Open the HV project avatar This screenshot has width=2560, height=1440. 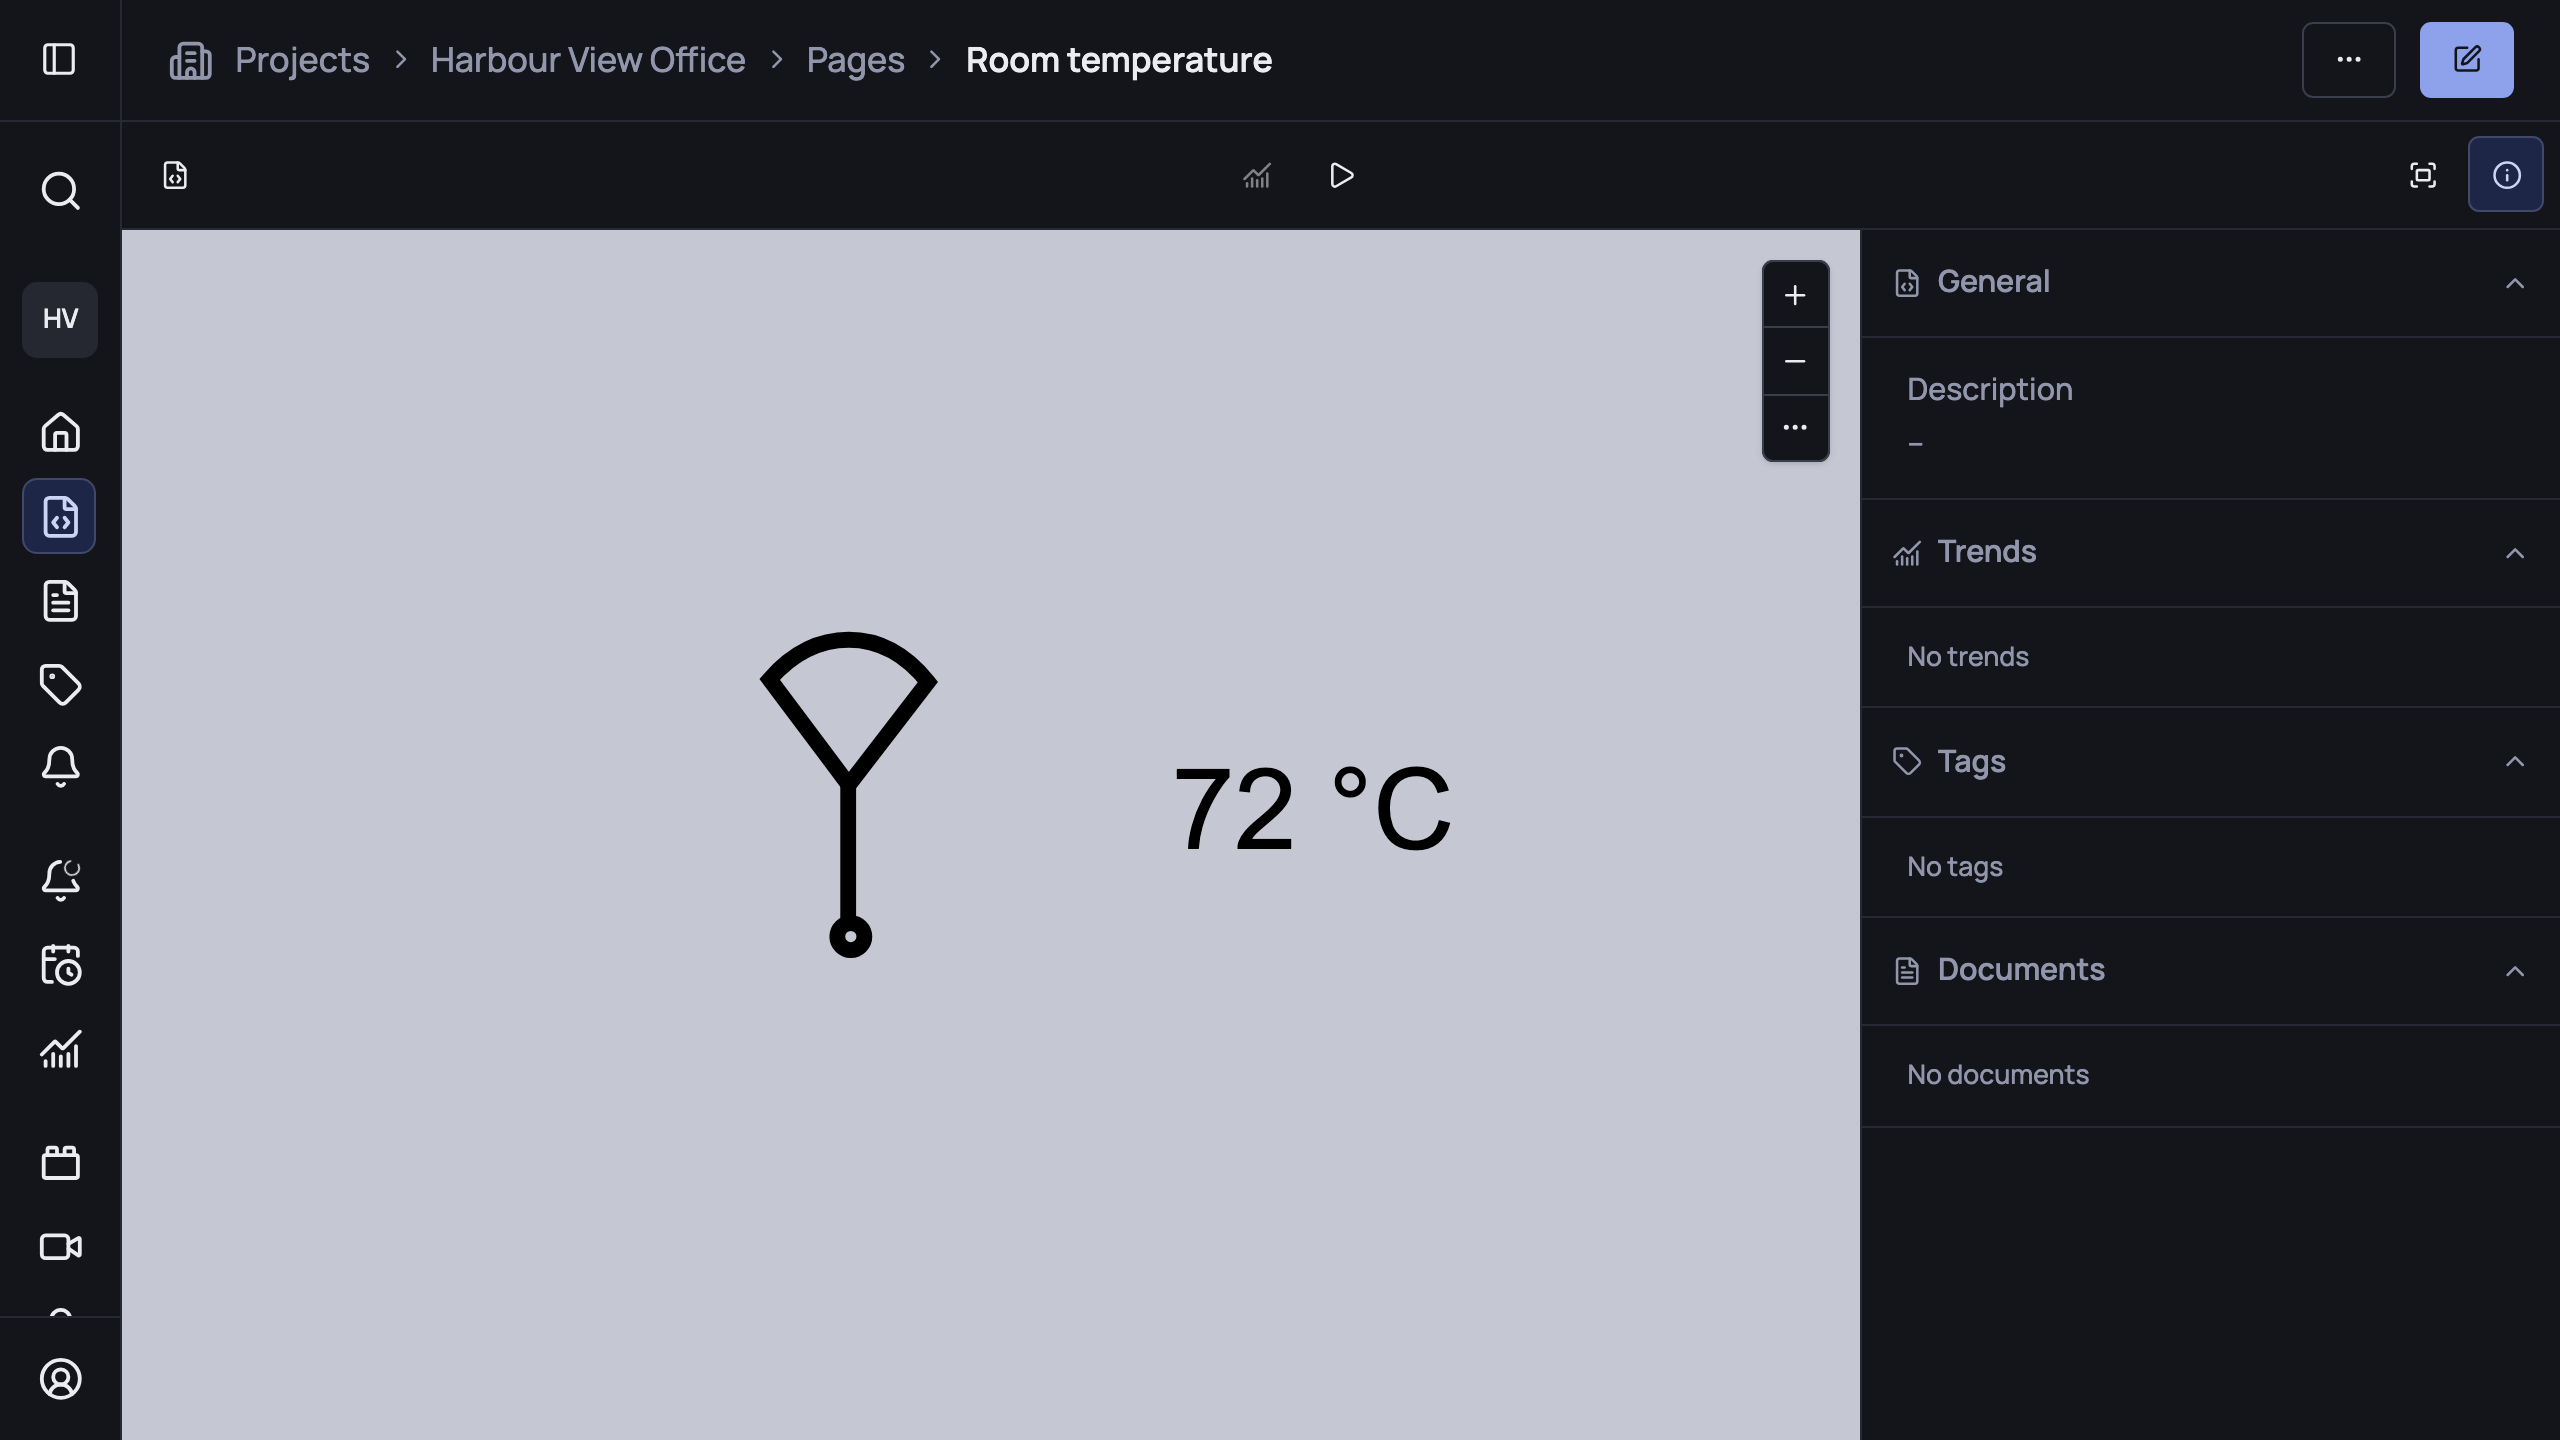60,319
